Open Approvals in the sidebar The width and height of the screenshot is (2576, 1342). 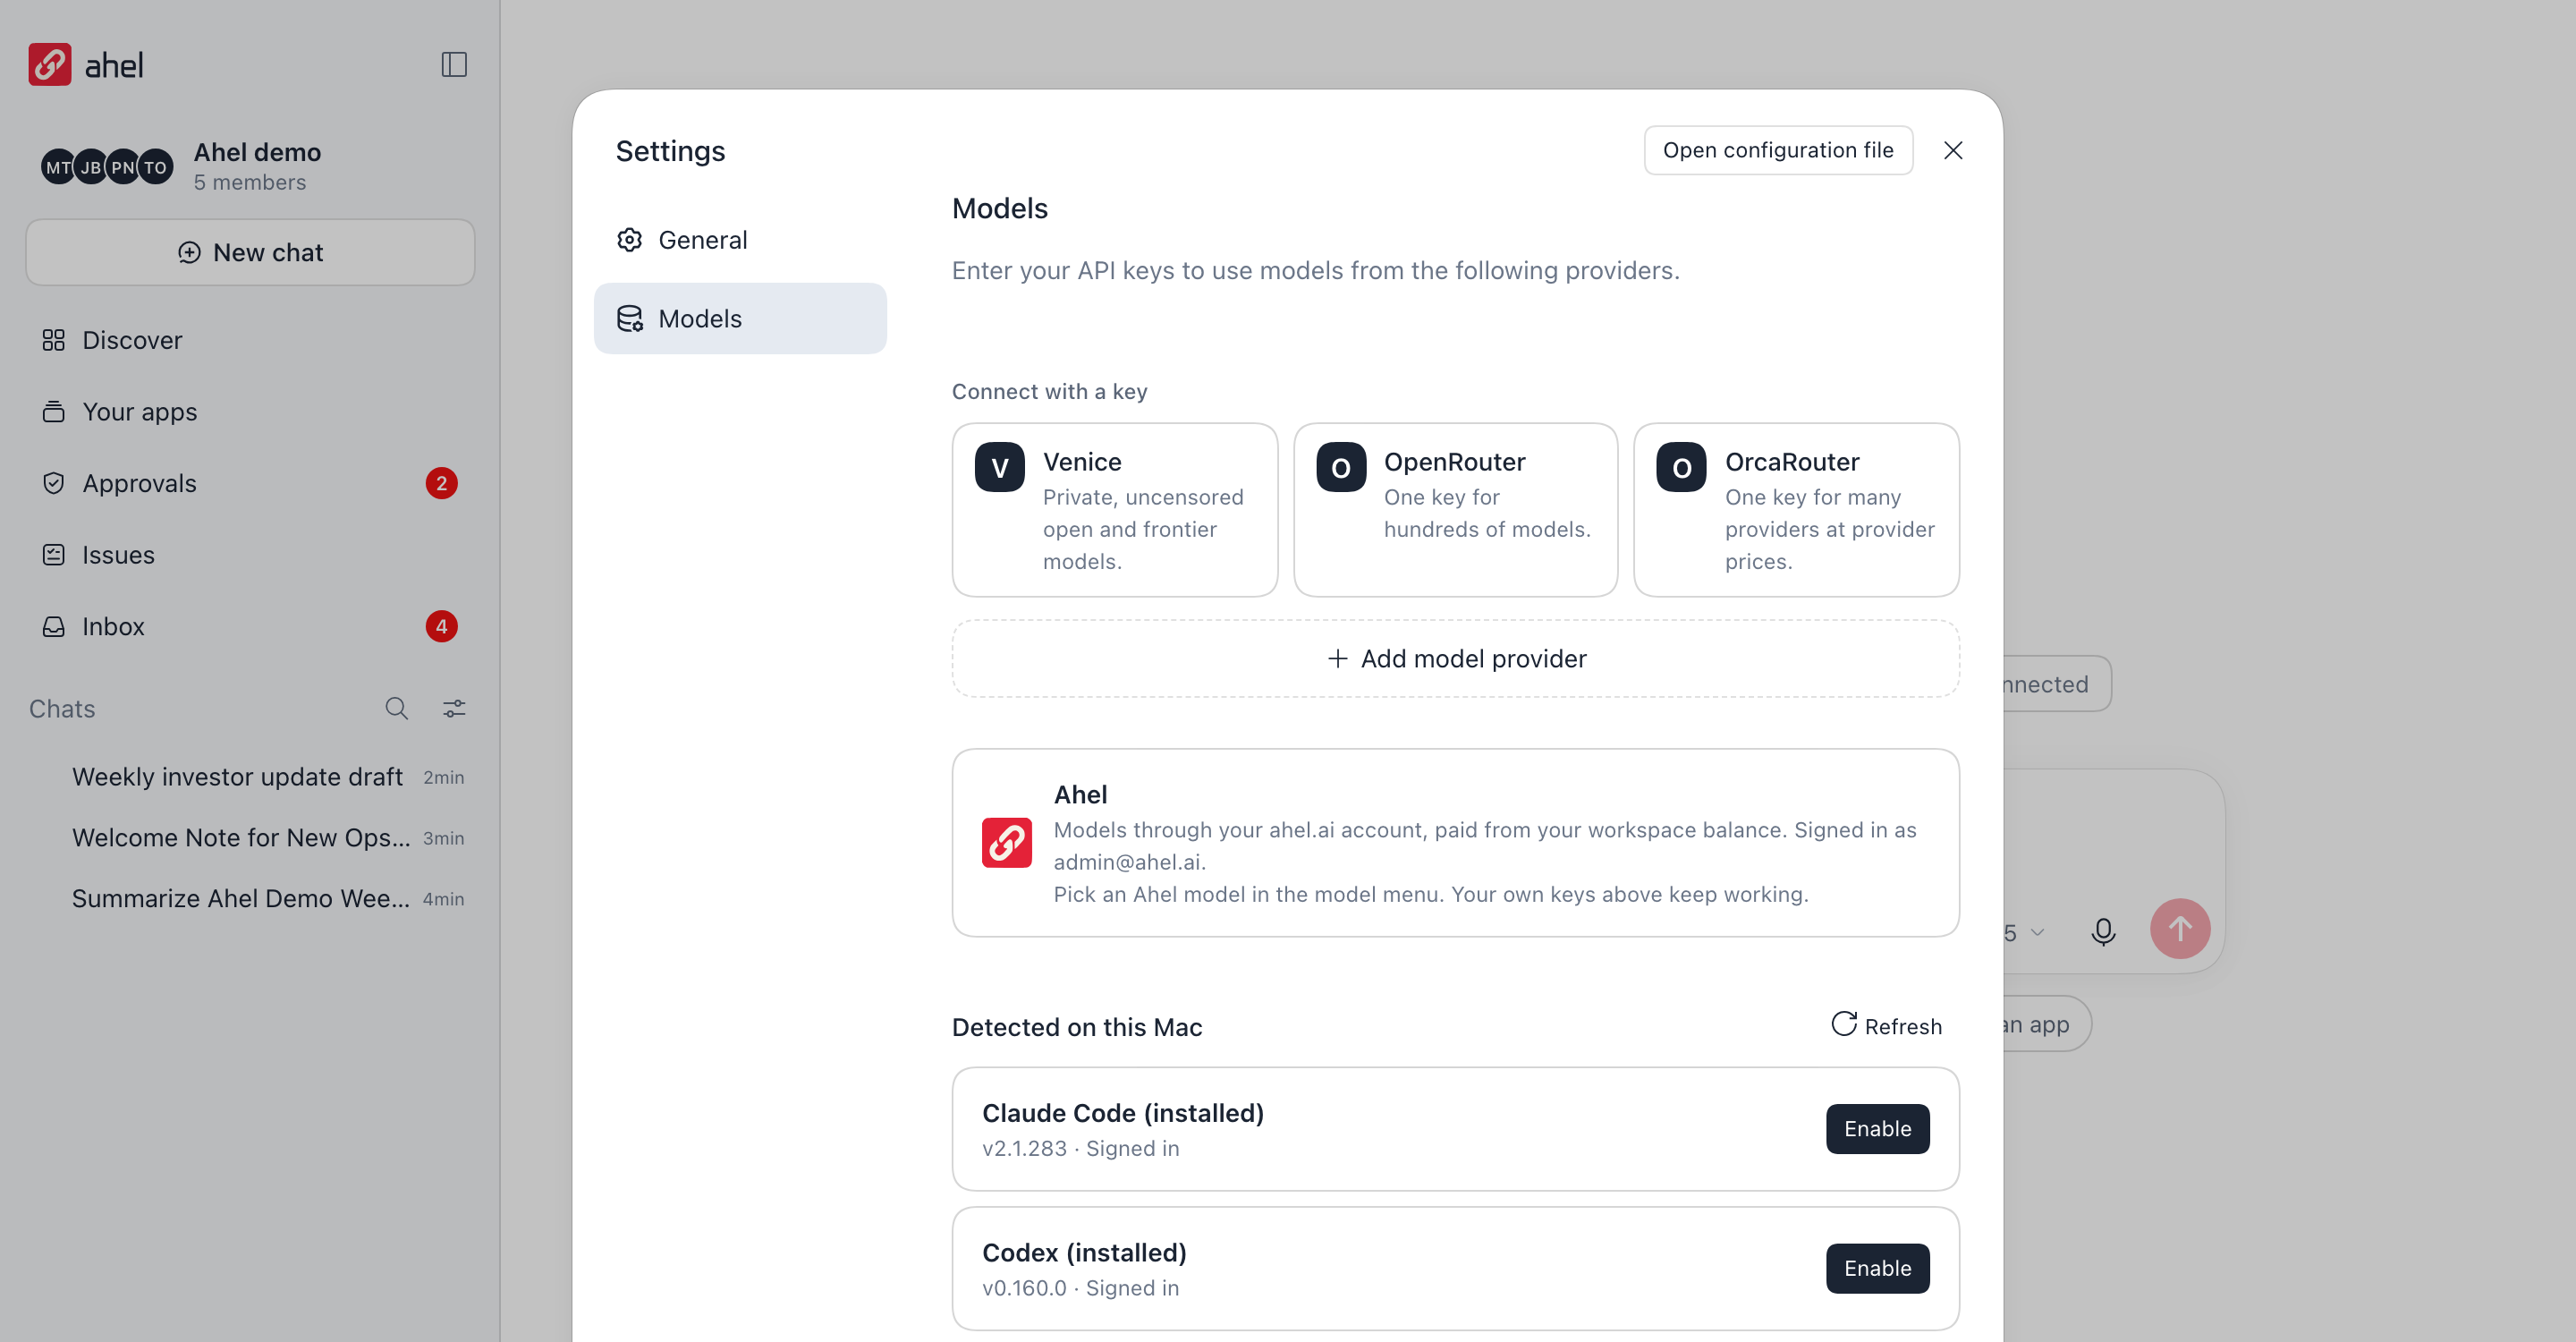[250, 484]
